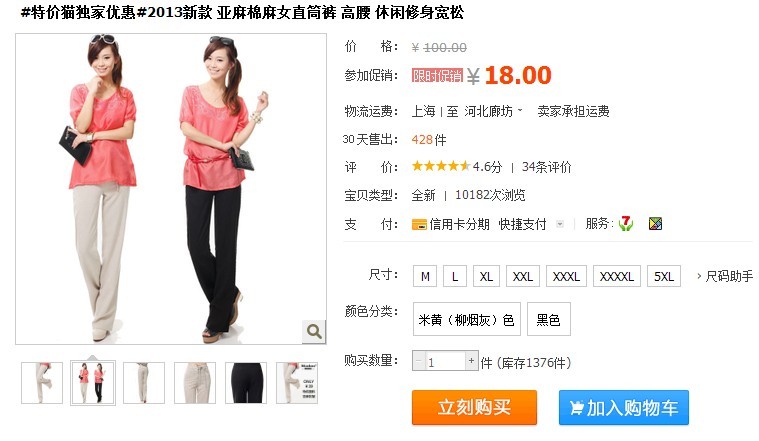The image size is (759, 441).
Task: Select size M option
Action: click(x=425, y=276)
